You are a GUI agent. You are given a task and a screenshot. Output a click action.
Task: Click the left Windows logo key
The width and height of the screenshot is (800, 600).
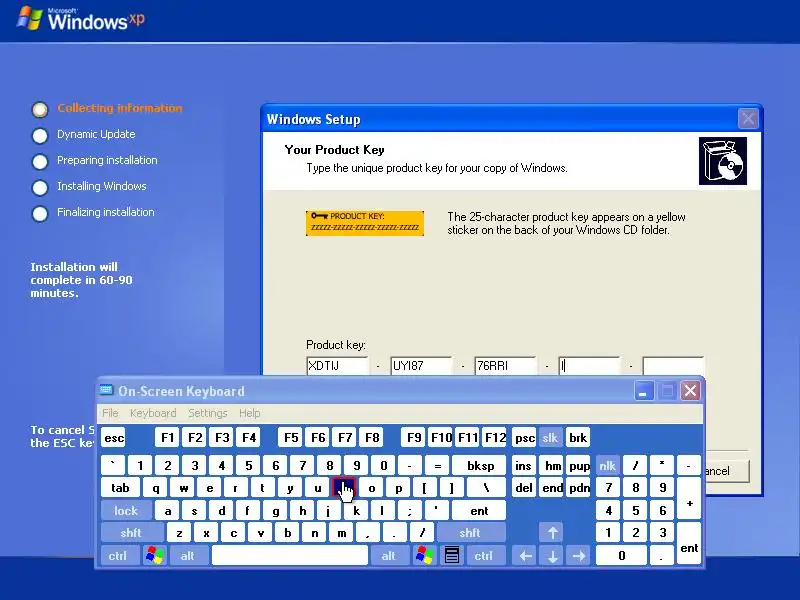pyautogui.click(x=155, y=555)
